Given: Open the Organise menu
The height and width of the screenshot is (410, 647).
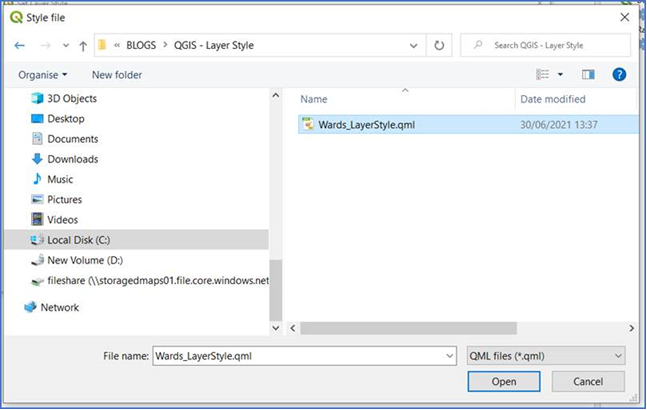Looking at the screenshot, I should tap(43, 75).
